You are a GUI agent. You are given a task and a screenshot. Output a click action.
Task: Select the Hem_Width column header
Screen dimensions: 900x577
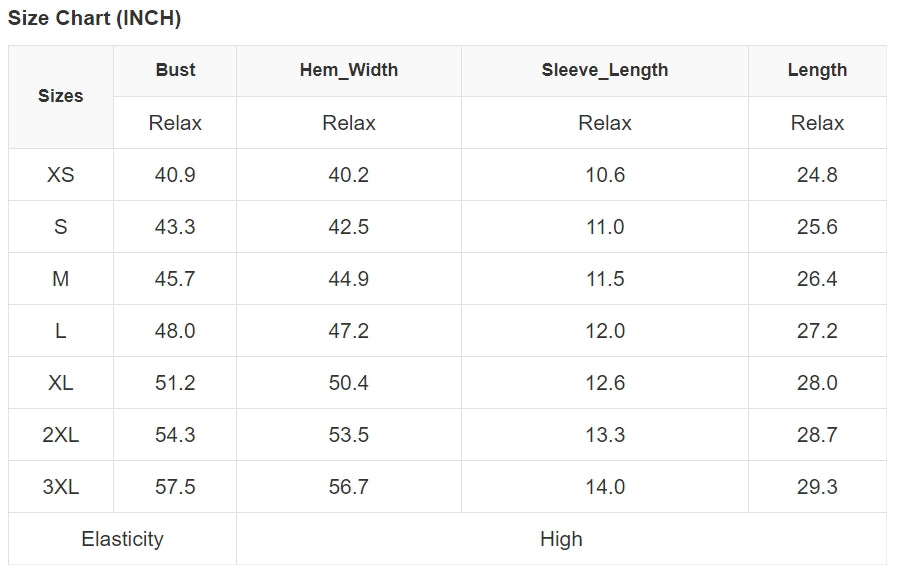pos(349,70)
